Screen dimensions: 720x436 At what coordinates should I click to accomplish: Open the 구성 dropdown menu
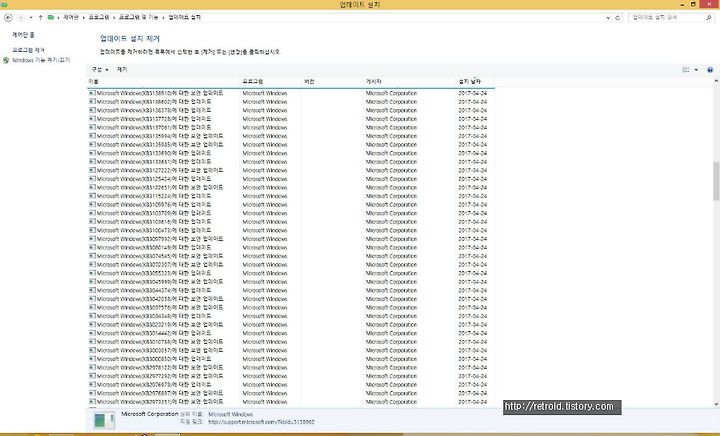tap(100, 70)
